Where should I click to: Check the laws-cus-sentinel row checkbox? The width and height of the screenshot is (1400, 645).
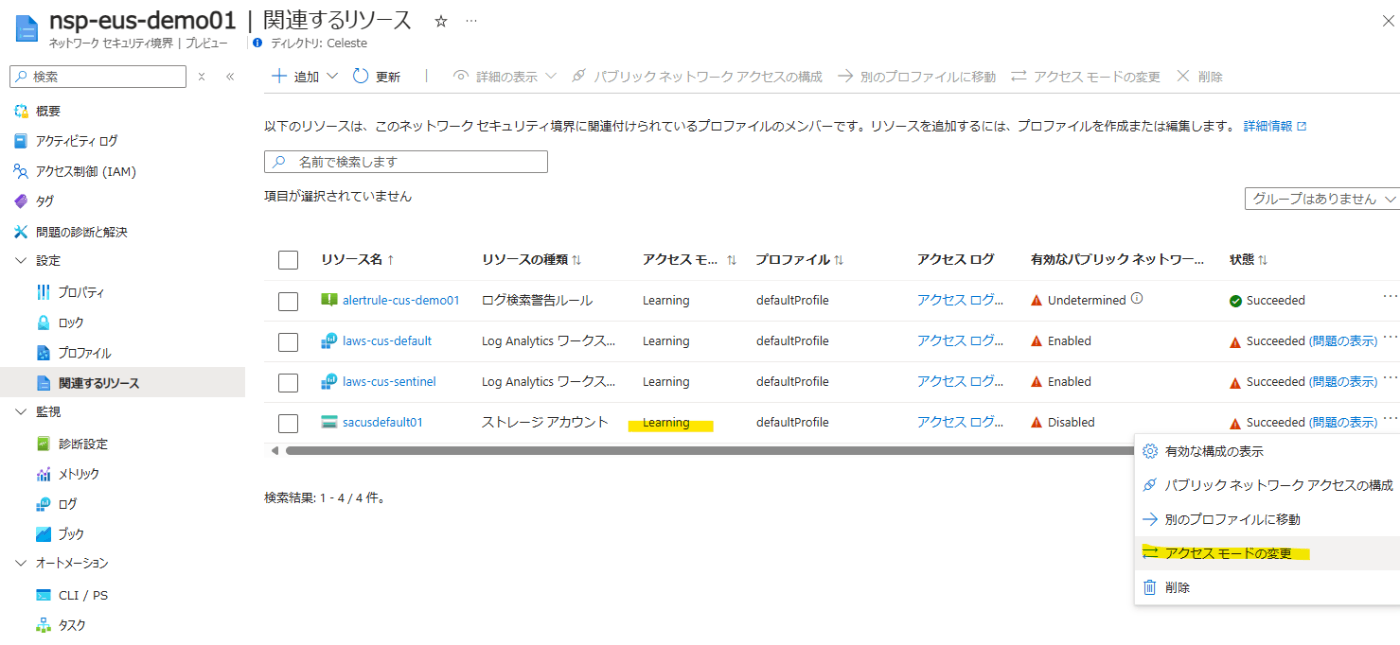tap(288, 382)
